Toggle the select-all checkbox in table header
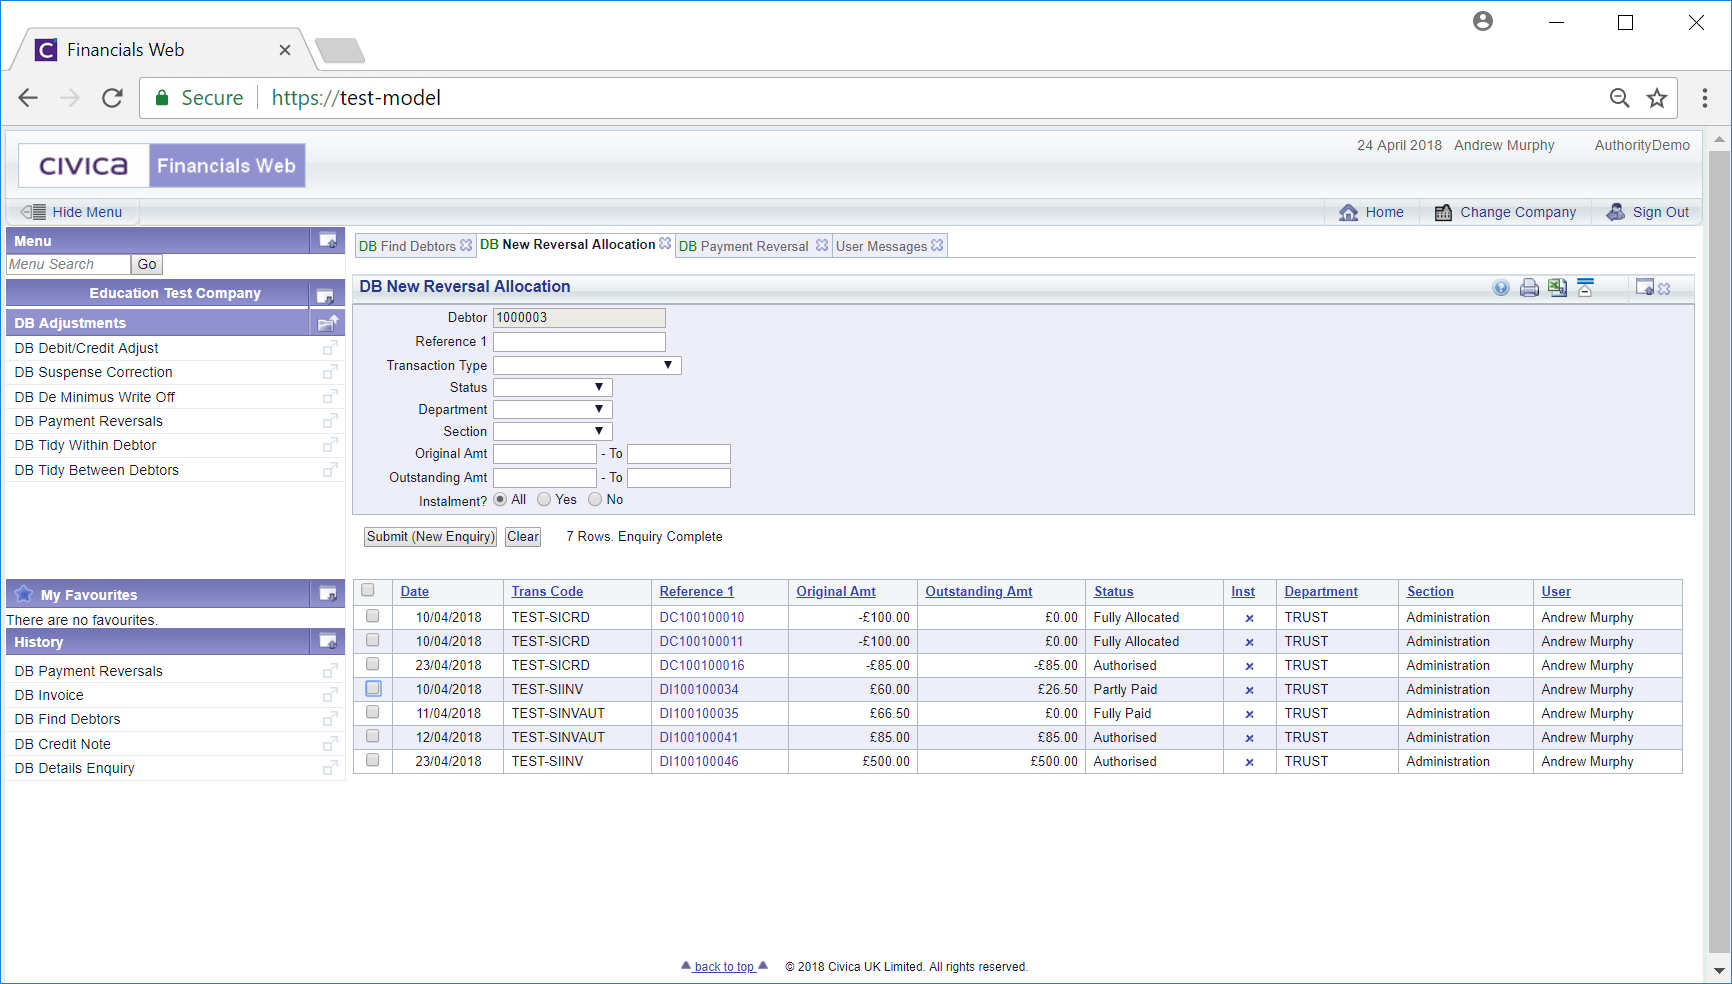This screenshot has width=1732, height=984. [368, 591]
